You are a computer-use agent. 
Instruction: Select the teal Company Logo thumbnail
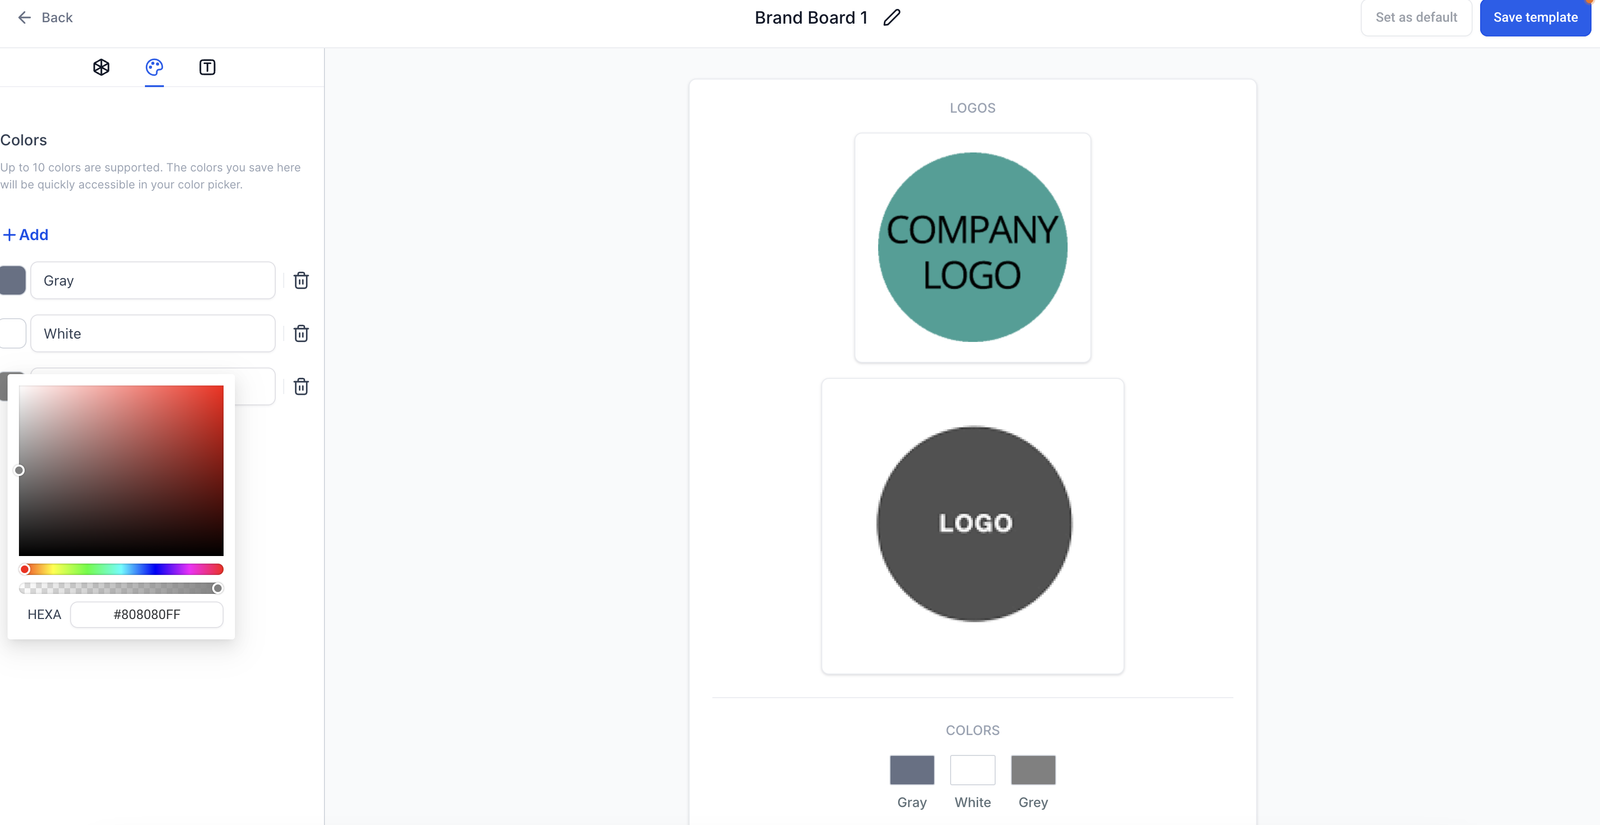tap(972, 248)
